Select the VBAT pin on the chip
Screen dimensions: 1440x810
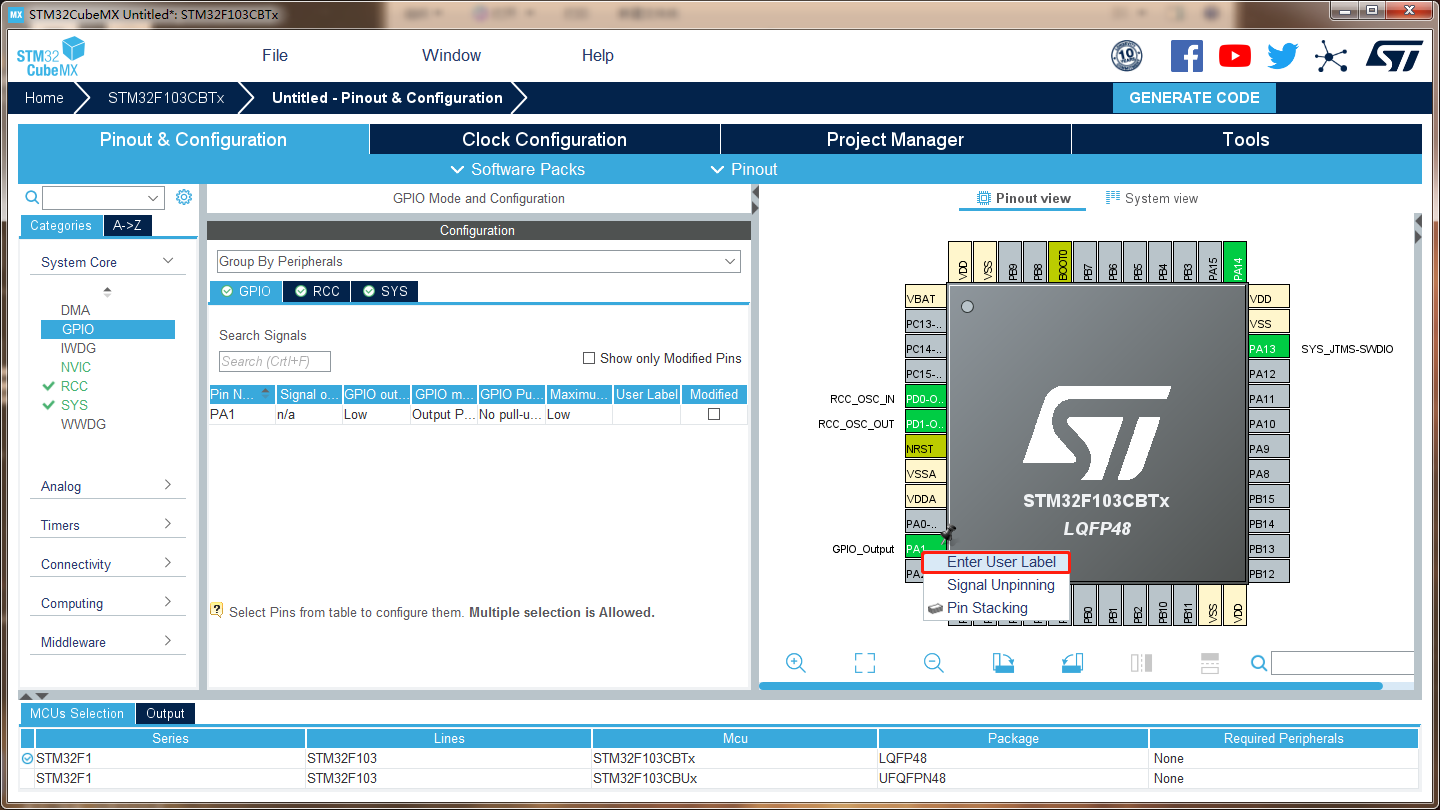pyautogui.click(x=925, y=299)
